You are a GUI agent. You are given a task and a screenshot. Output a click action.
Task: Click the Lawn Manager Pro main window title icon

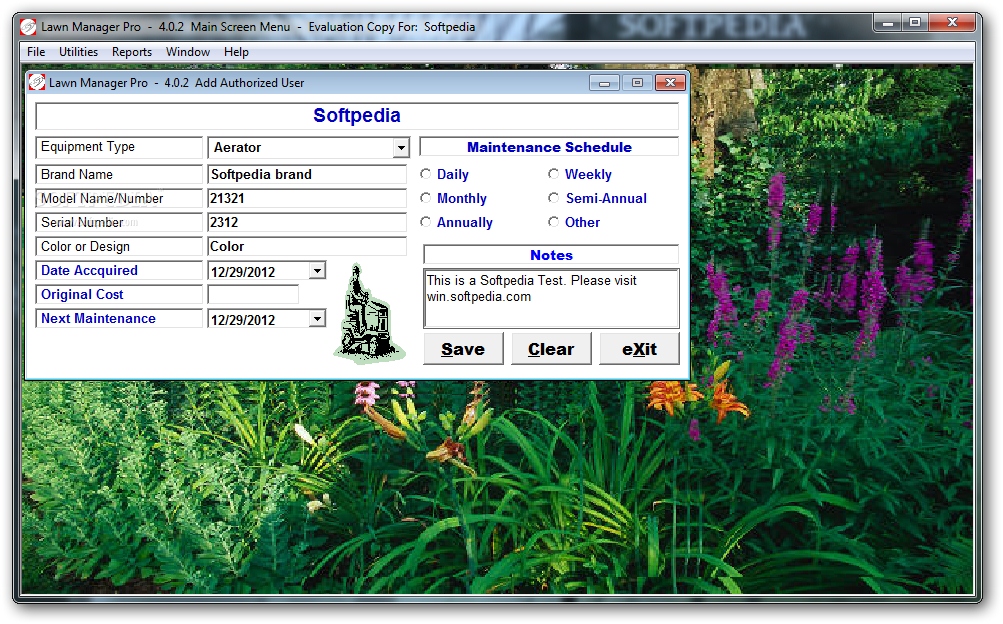(28, 27)
